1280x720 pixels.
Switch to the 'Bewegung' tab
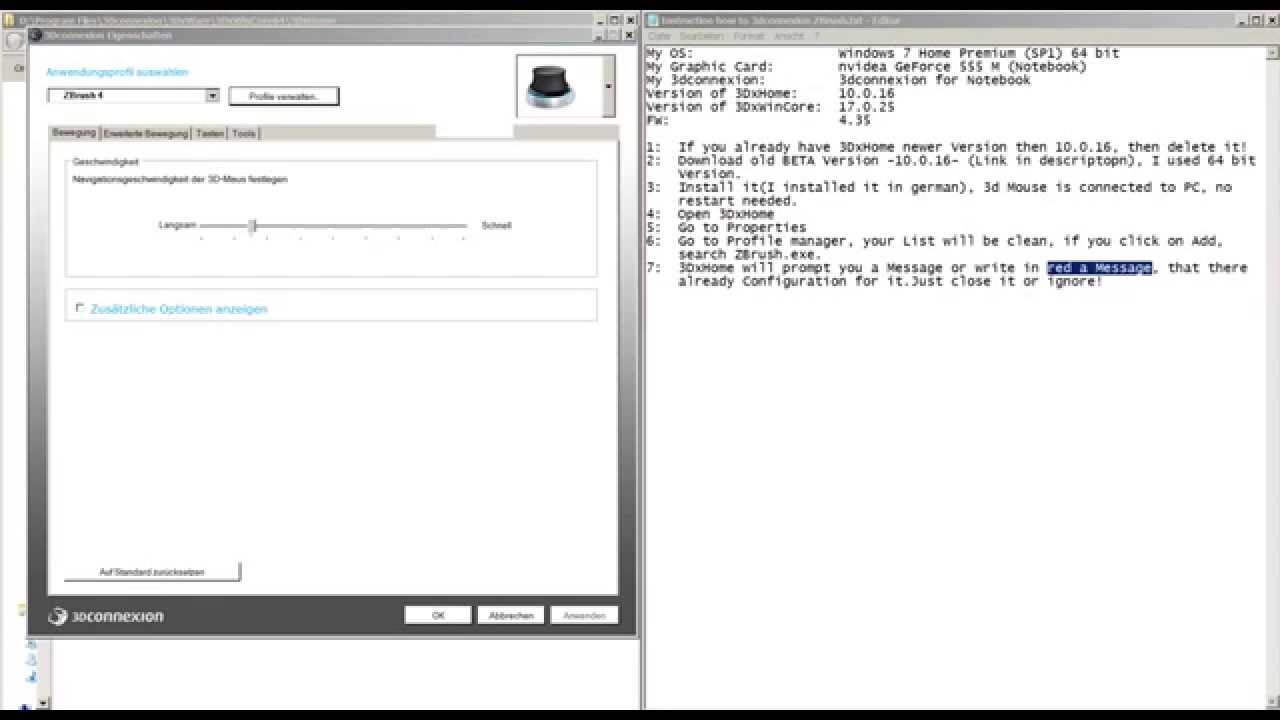(74, 132)
